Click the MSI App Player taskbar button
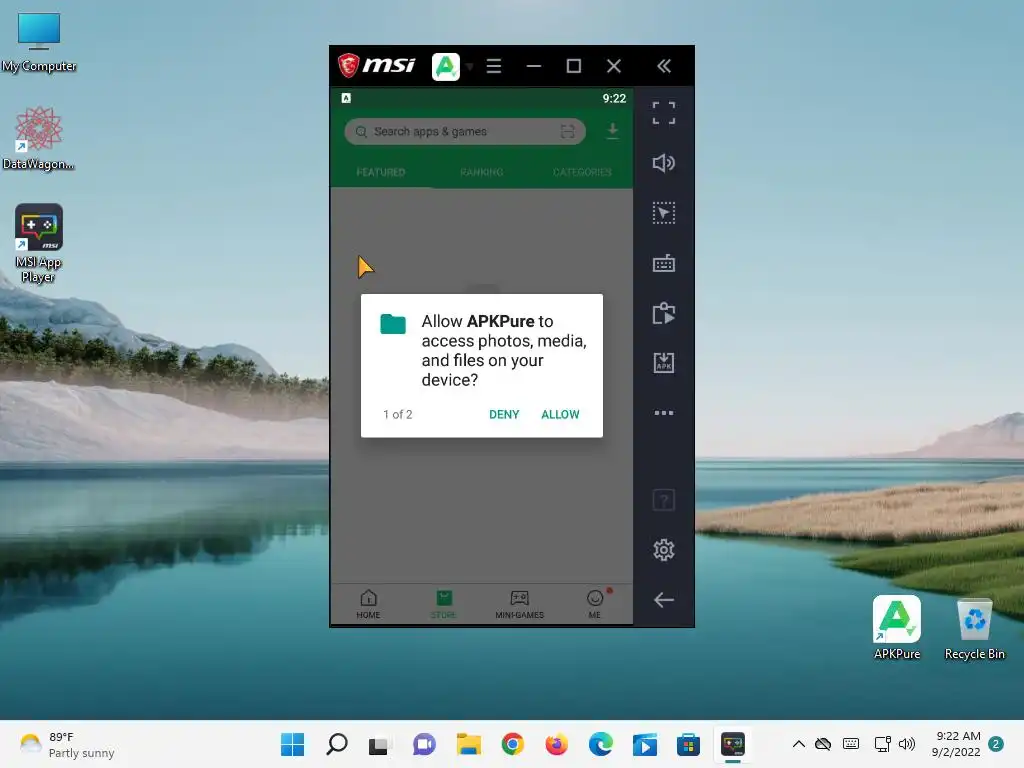Viewport: 1024px width, 768px height. coord(733,744)
